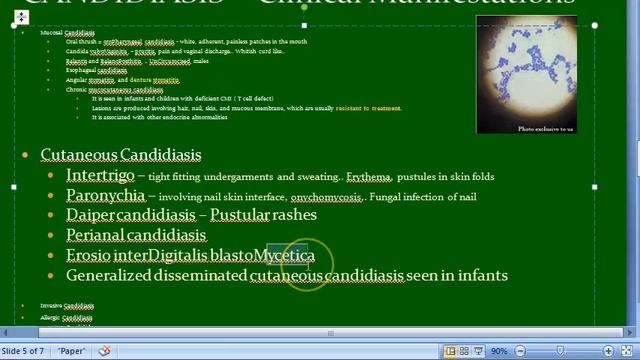Click the top-right corner handle of text box
Screen dimensions: 640x360
pos(595,25)
